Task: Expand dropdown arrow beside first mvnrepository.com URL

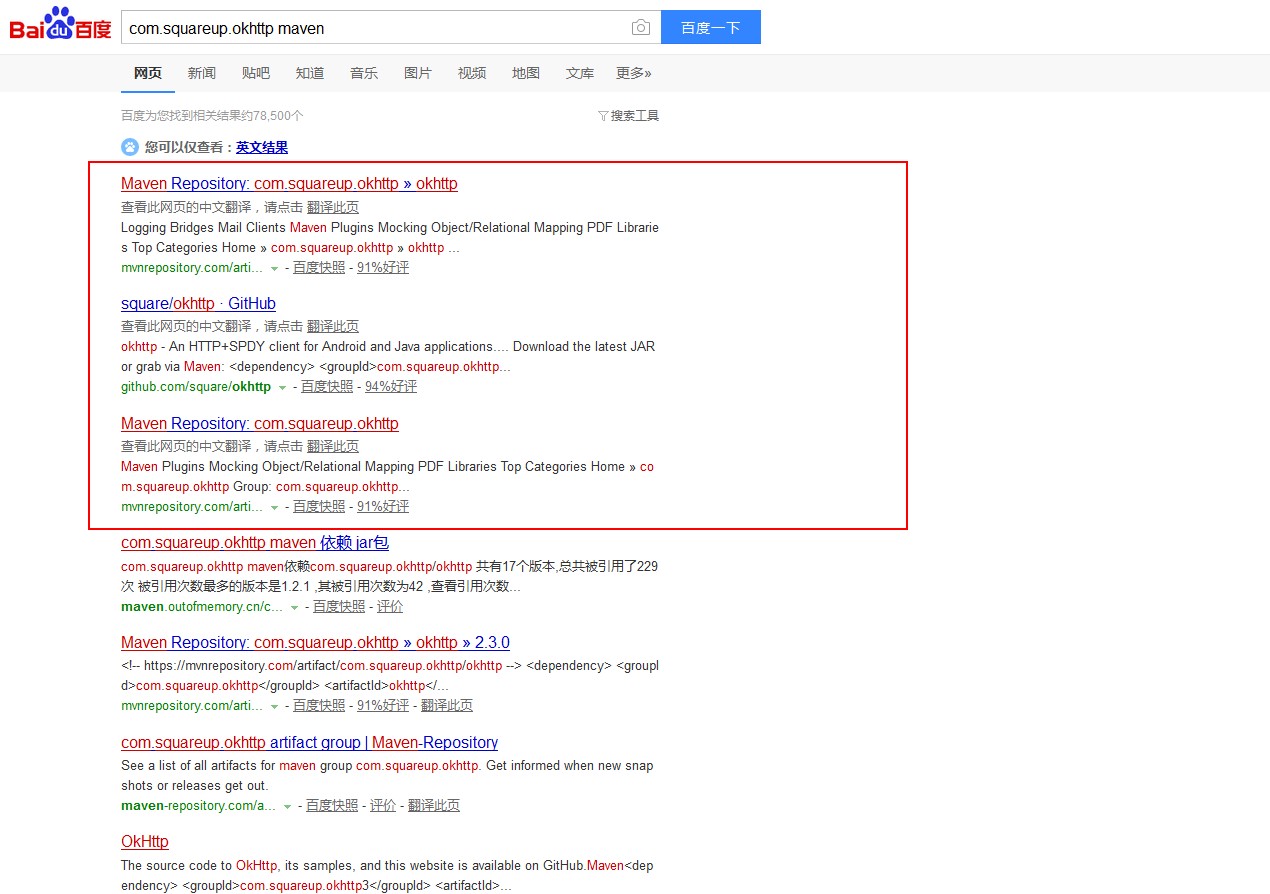Action: 274,268
